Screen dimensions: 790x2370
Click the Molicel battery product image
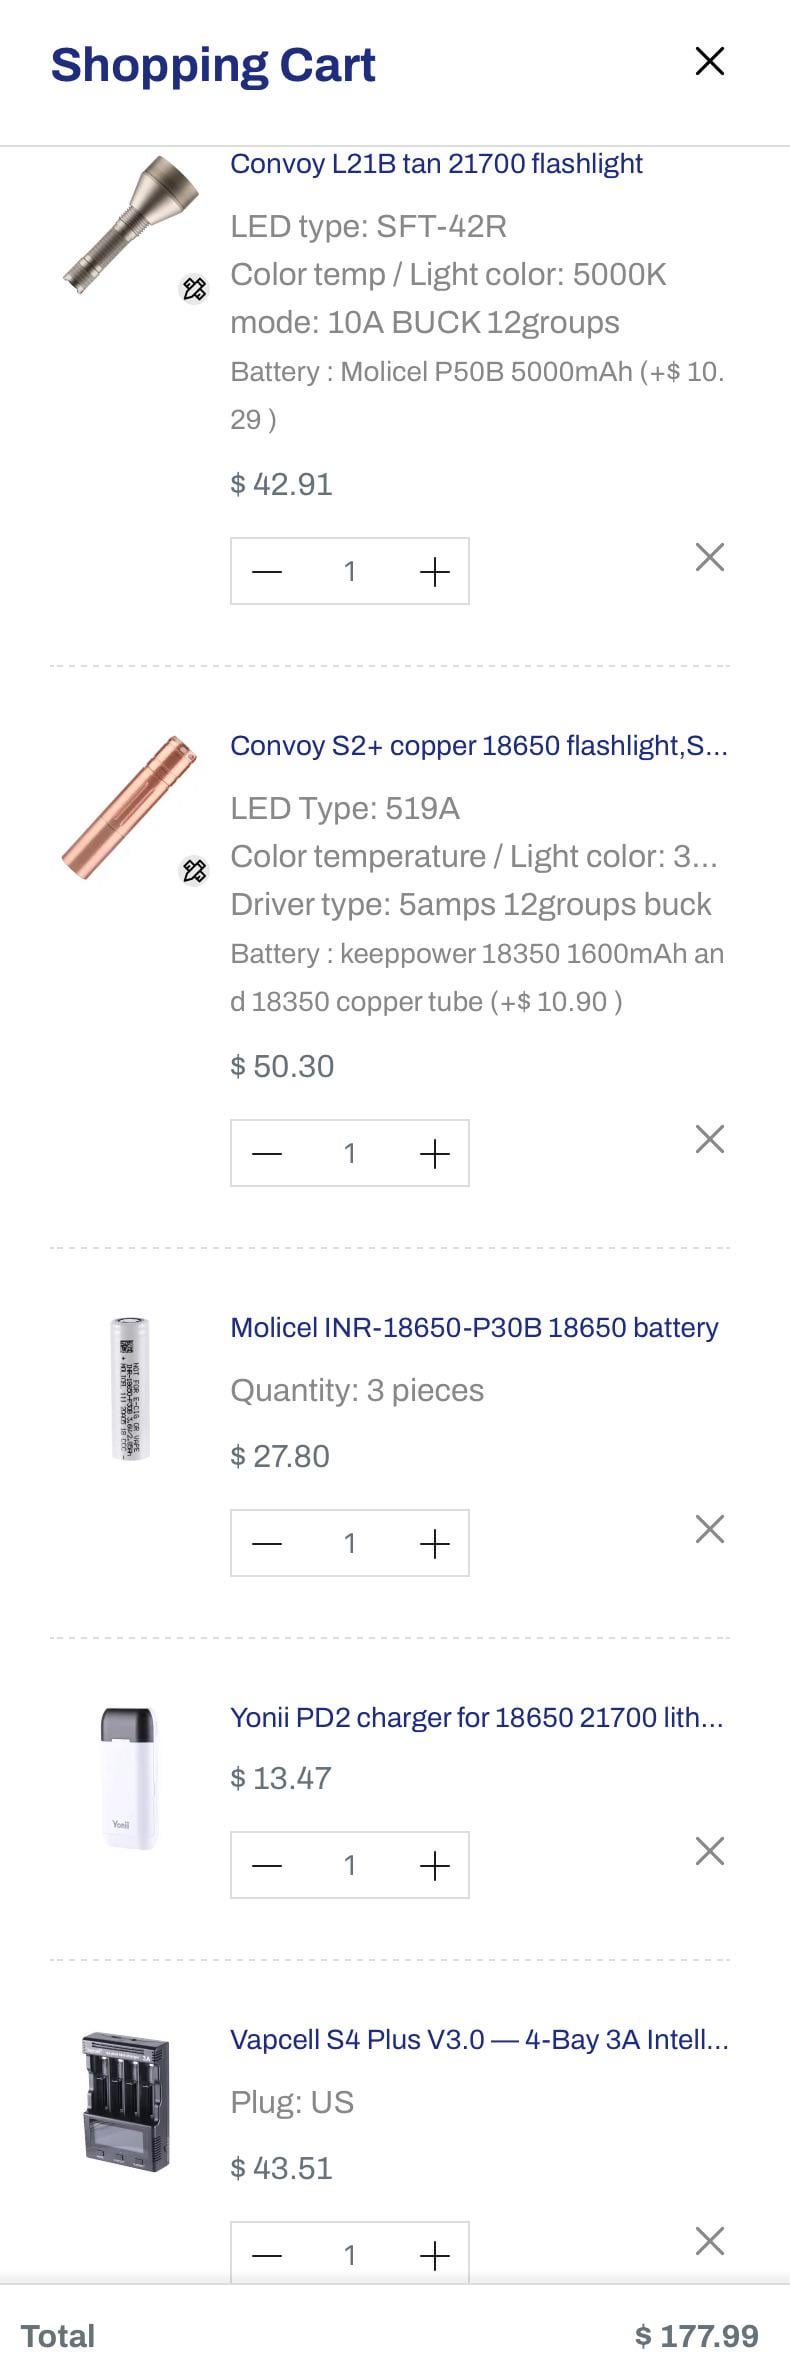(x=129, y=1389)
